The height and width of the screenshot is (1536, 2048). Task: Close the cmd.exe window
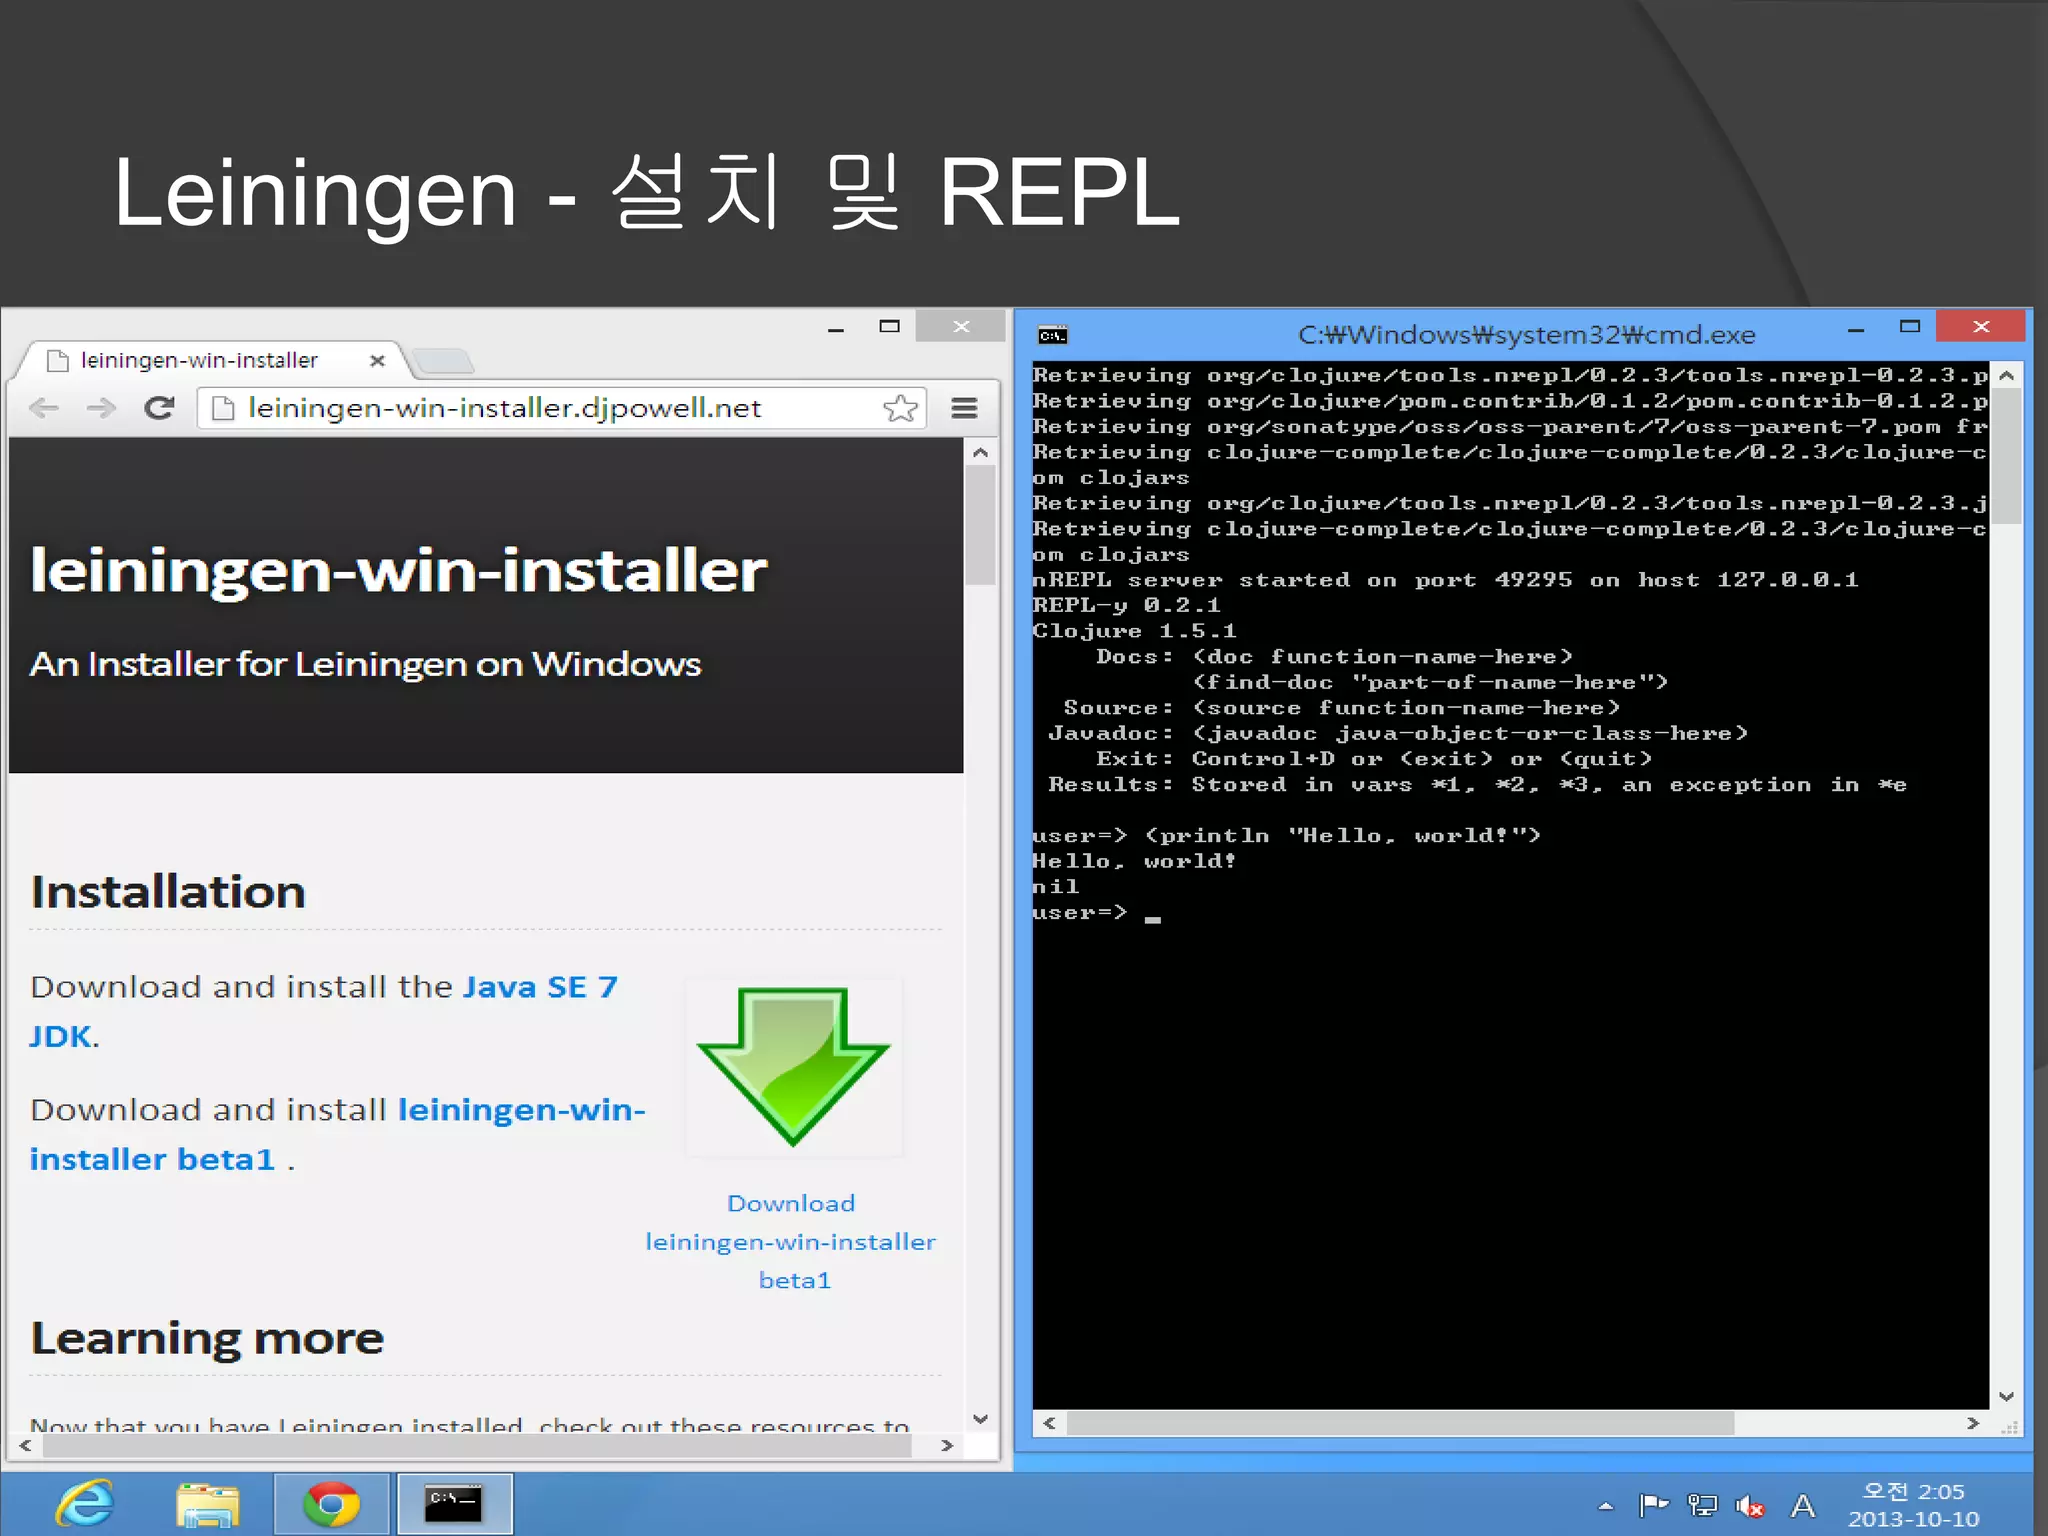coord(1980,326)
